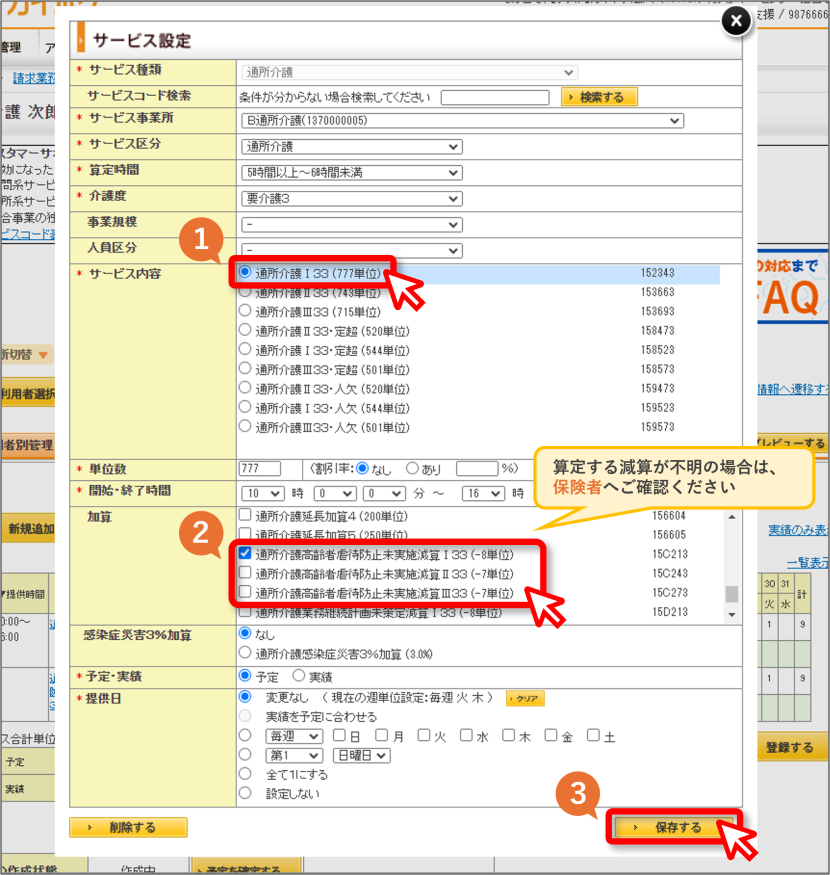Click the 削除する delete button
The width and height of the screenshot is (830, 875).
pyautogui.click(x=128, y=828)
